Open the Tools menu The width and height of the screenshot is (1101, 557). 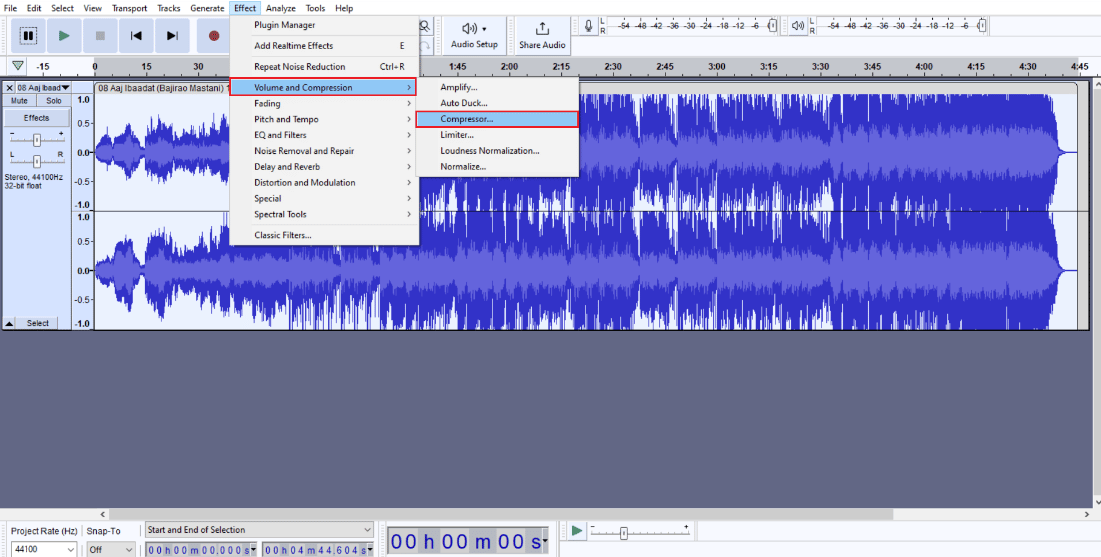[x=315, y=8]
